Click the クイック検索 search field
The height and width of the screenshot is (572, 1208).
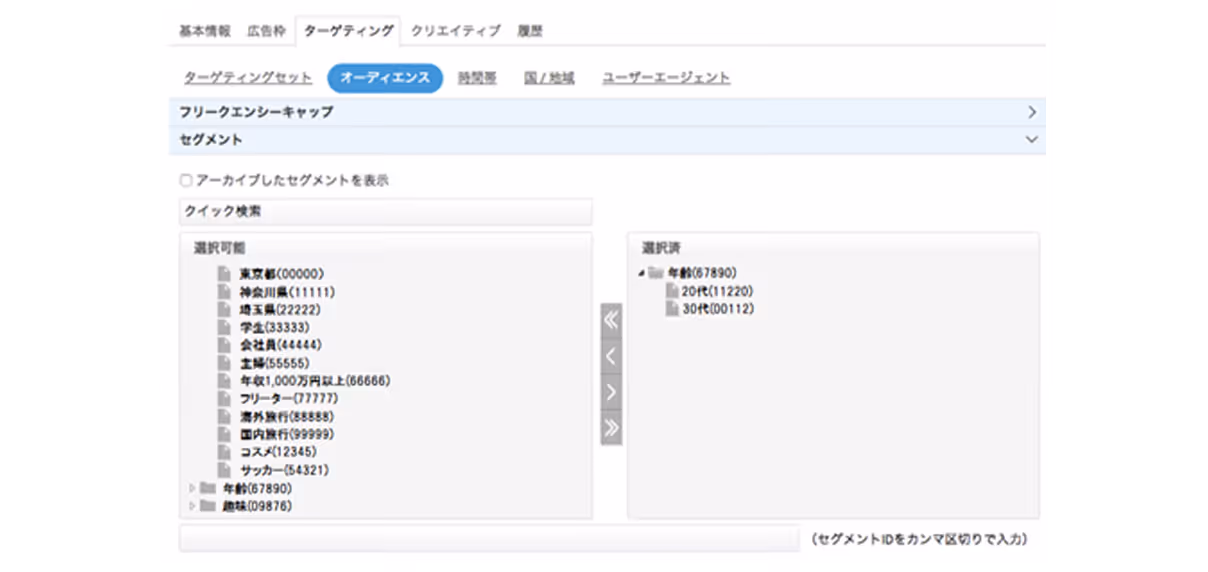pos(386,212)
